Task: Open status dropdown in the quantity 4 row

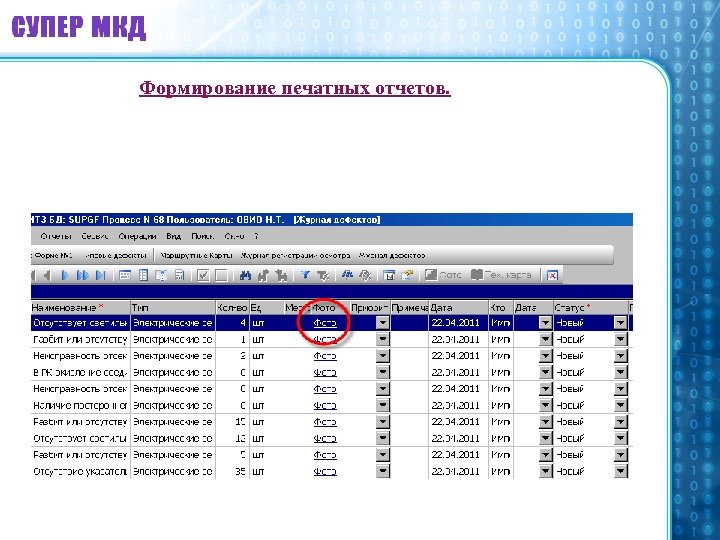Action: coord(620,323)
